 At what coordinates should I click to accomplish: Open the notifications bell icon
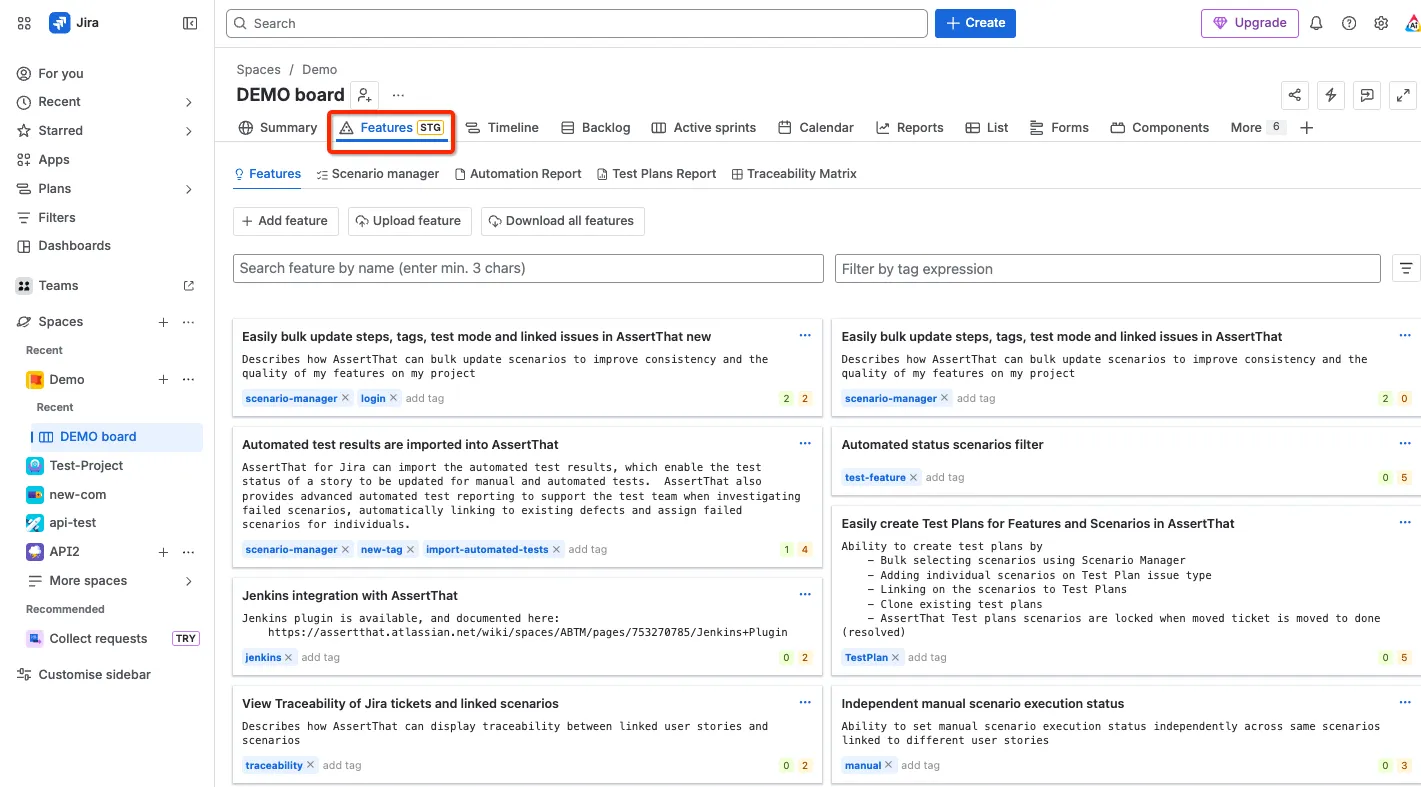[1316, 23]
